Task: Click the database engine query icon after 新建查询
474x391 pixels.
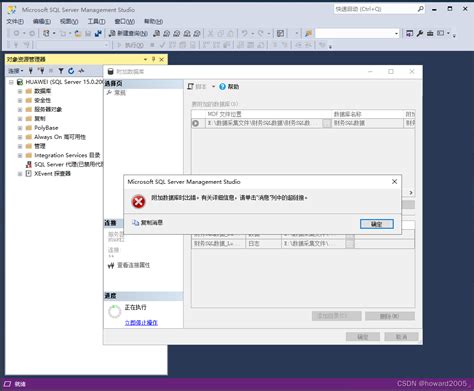Action: tap(157, 33)
